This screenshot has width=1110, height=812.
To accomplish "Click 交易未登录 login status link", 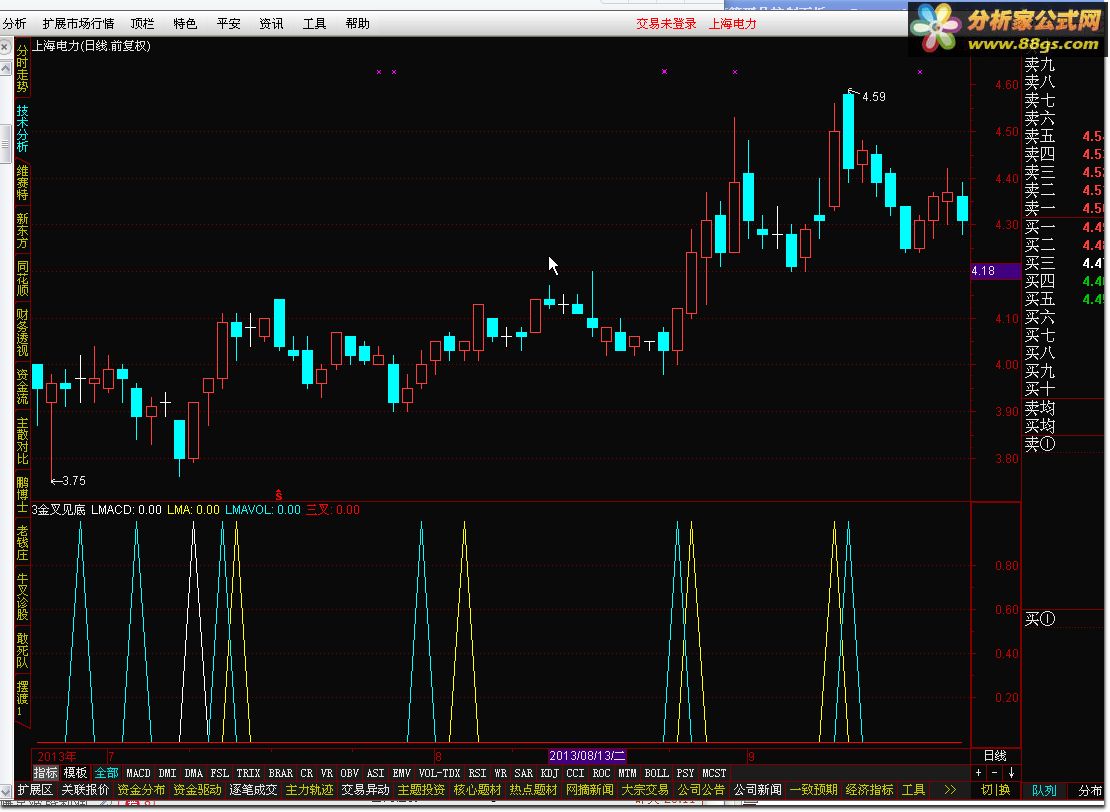I will [666, 23].
